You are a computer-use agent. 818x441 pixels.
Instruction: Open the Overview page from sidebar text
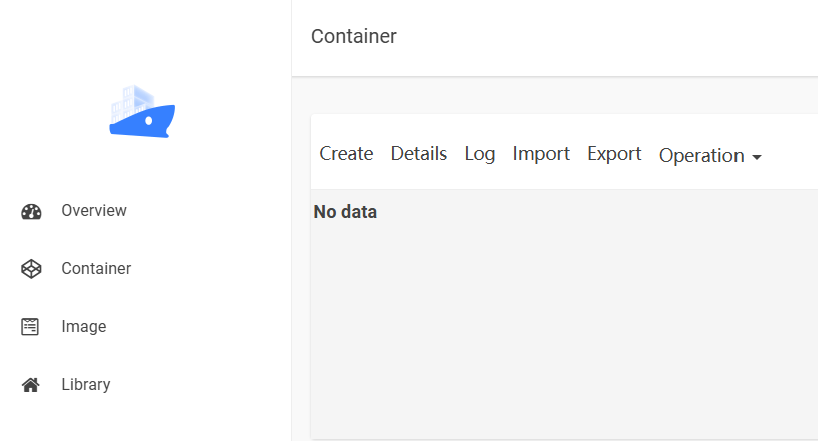94,211
